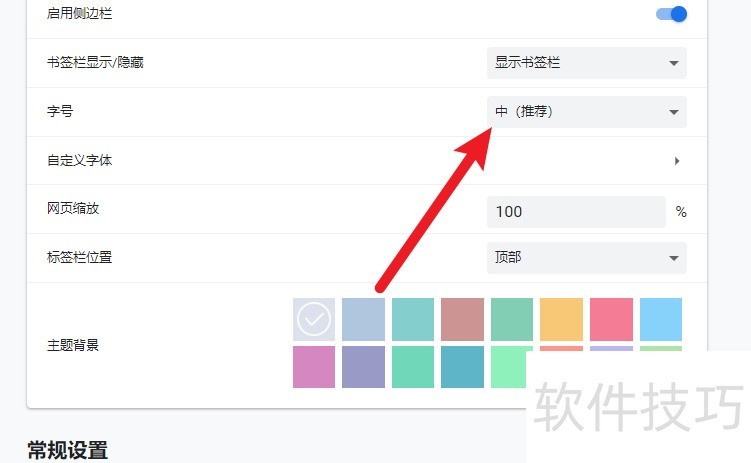Click the 网页缩放 zoom input field
The image size is (751, 463).
[x=576, y=212]
